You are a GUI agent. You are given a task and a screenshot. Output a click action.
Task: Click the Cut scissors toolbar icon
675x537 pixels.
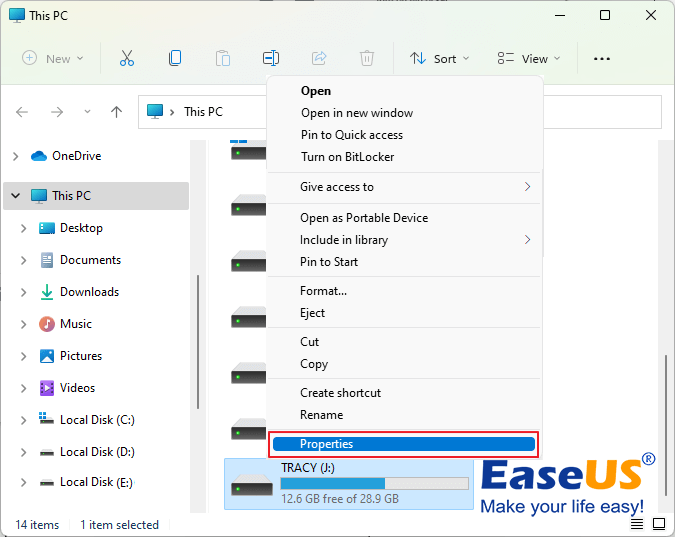[127, 58]
